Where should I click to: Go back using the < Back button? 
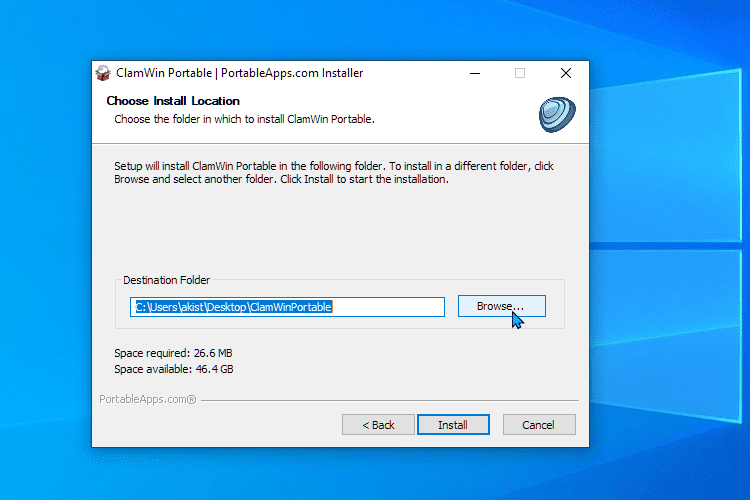(x=378, y=424)
